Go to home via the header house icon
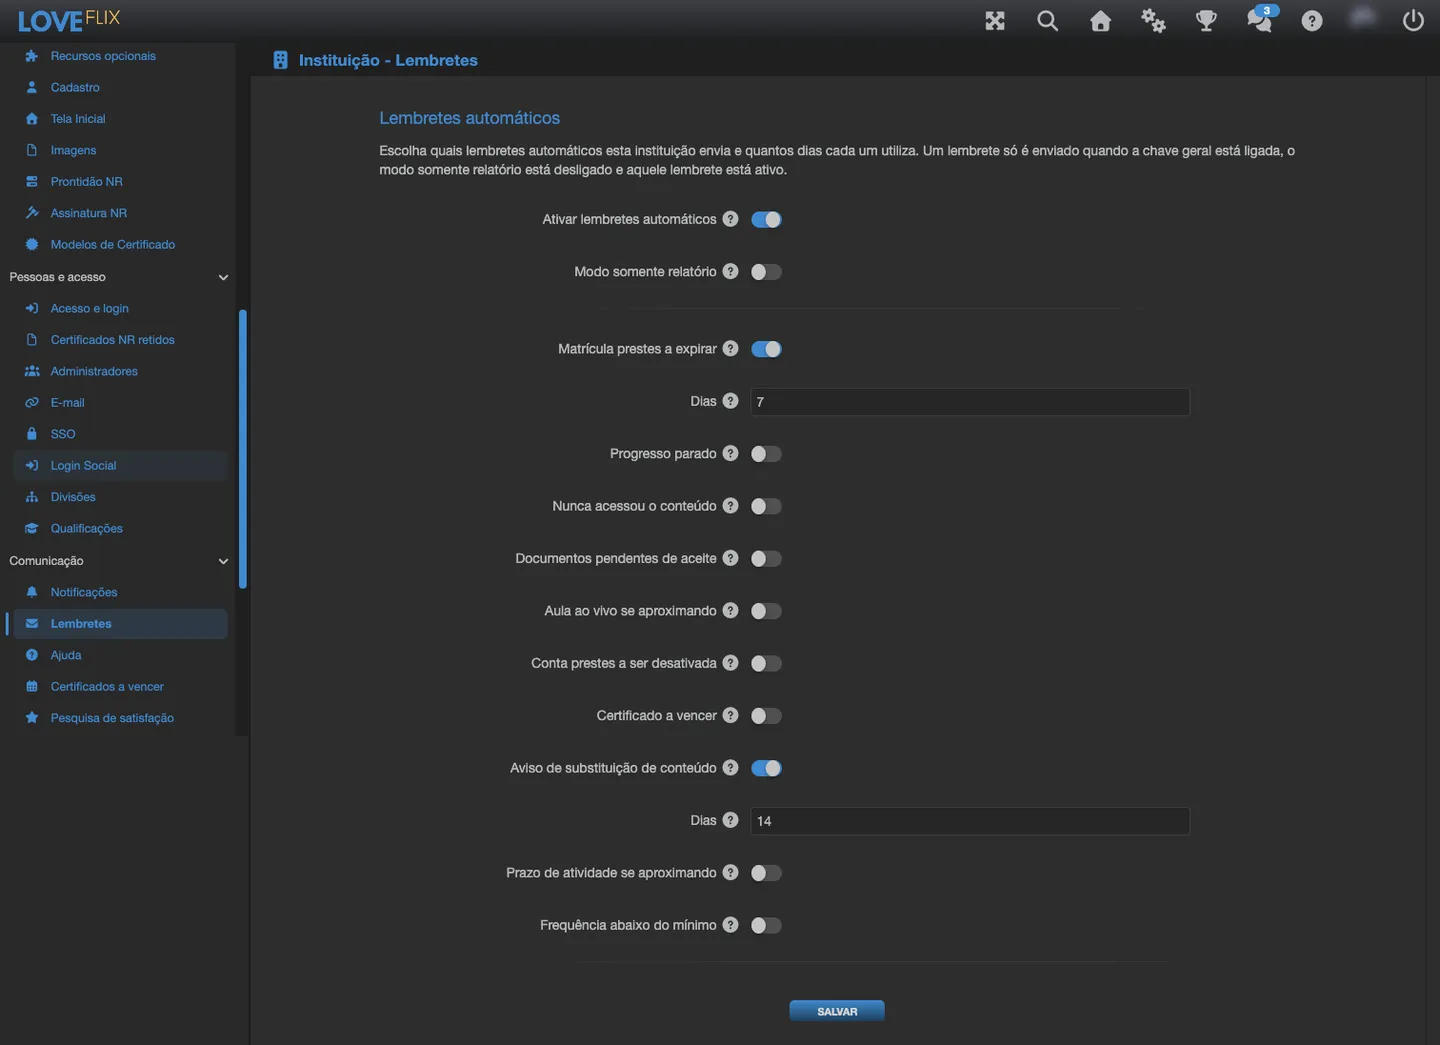Screen dimensions: 1440x1045 tap(1100, 21)
